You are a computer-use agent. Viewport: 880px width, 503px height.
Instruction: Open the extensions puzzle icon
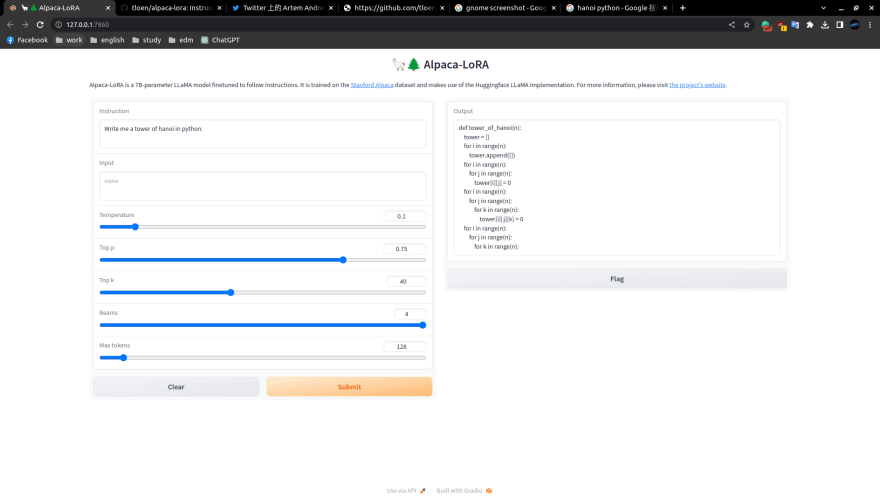[x=810, y=25]
